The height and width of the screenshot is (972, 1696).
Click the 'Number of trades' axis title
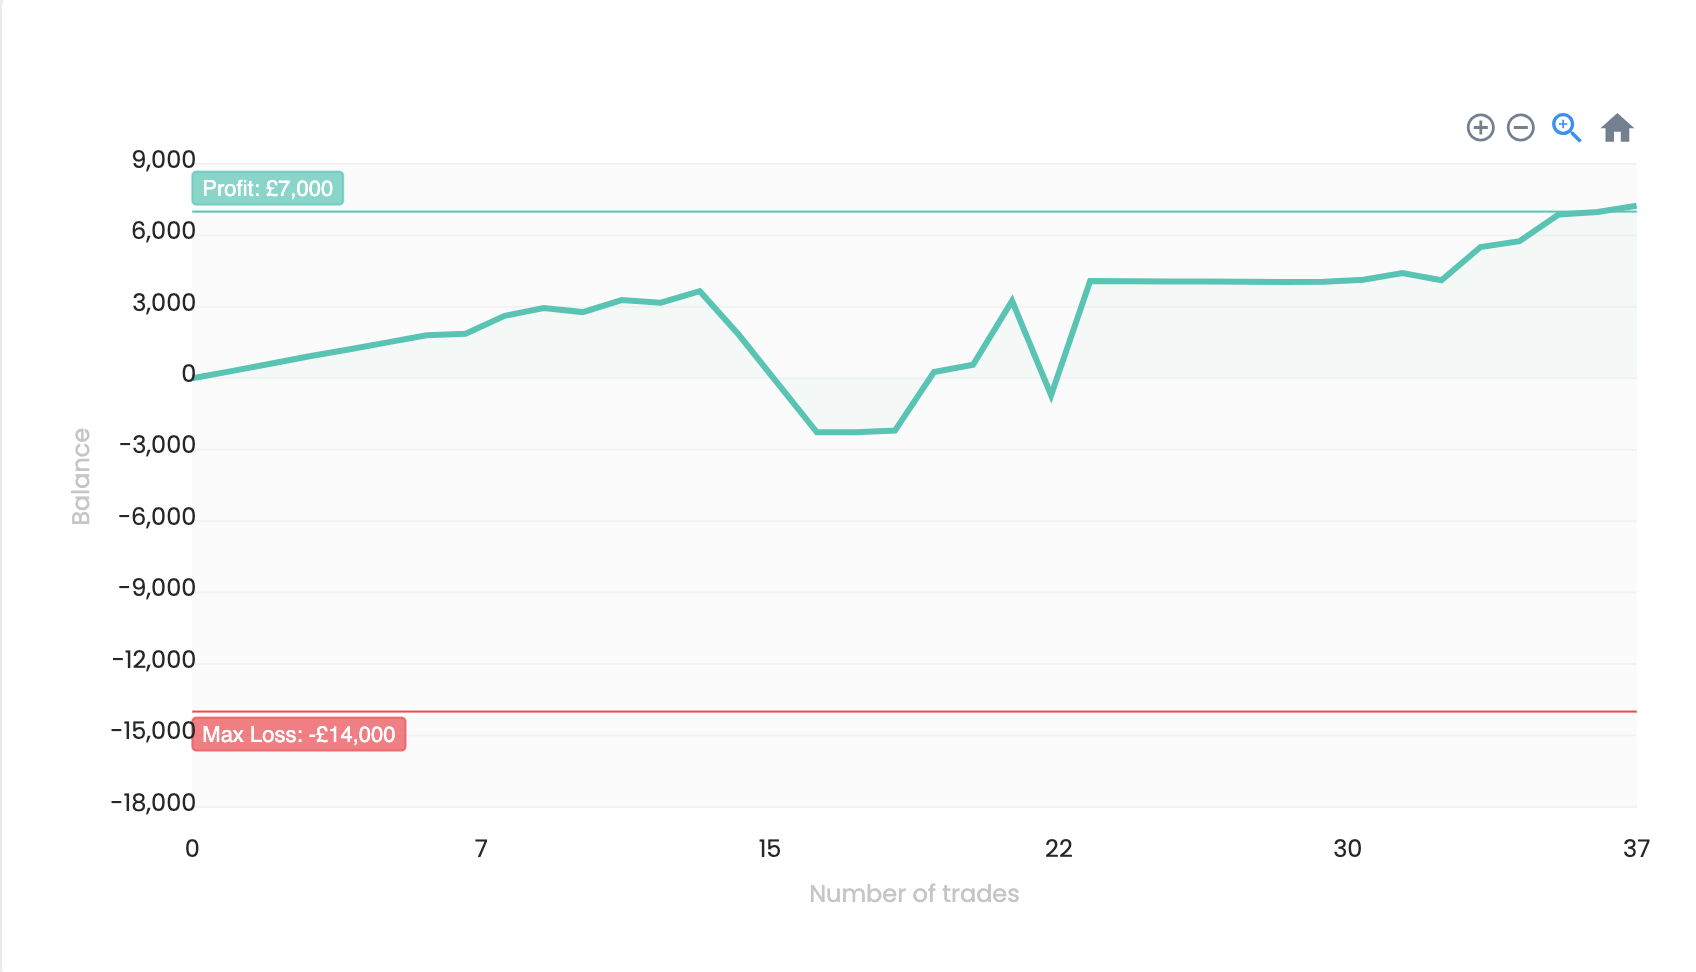(913, 893)
